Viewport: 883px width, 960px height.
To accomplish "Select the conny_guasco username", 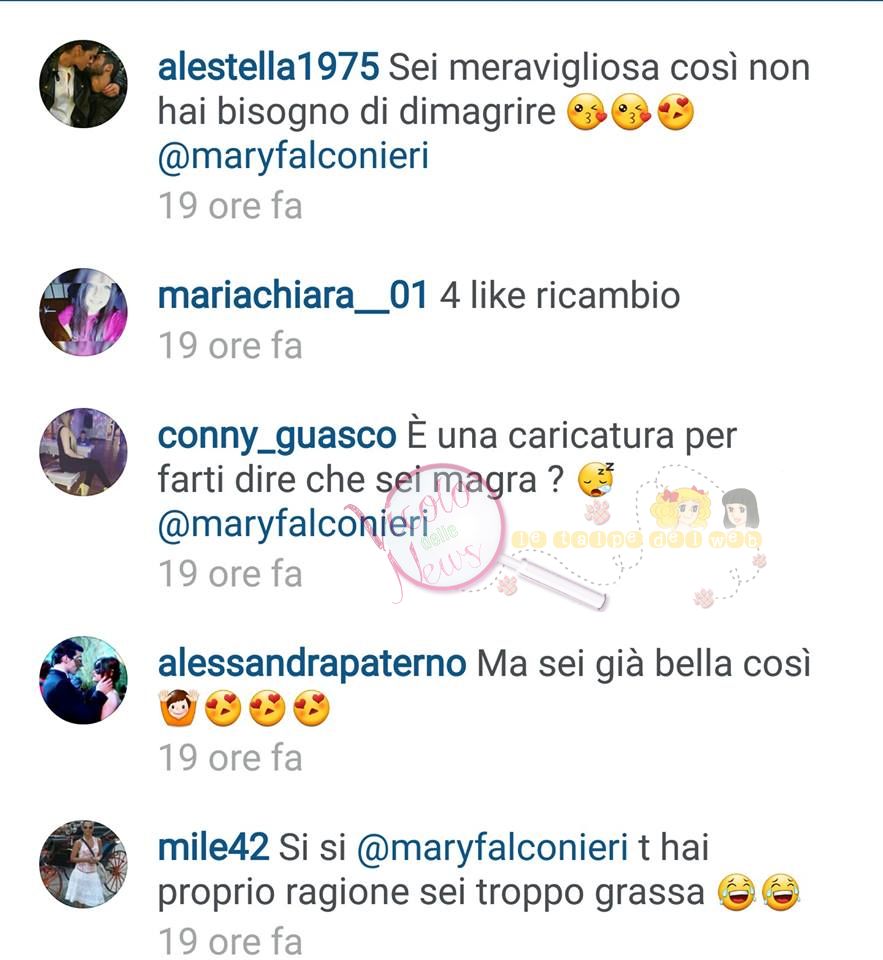I will (x=277, y=437).
